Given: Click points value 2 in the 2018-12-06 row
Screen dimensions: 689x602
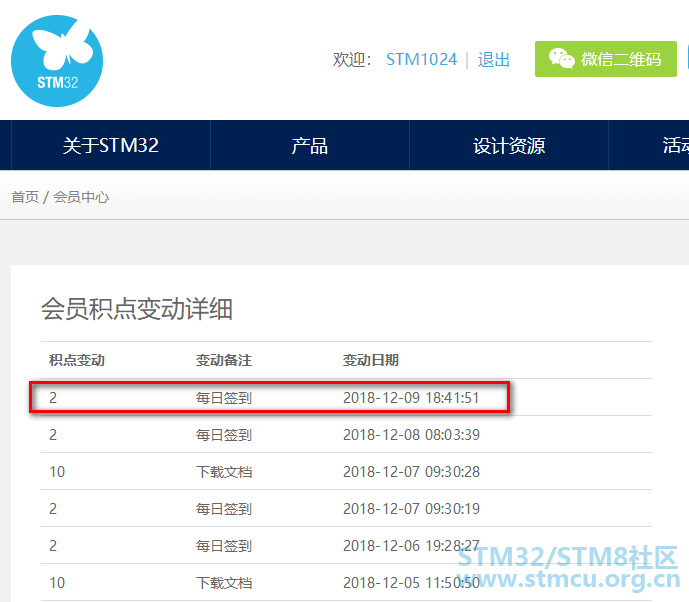Looking at the screenshot, I should (53, 545).
